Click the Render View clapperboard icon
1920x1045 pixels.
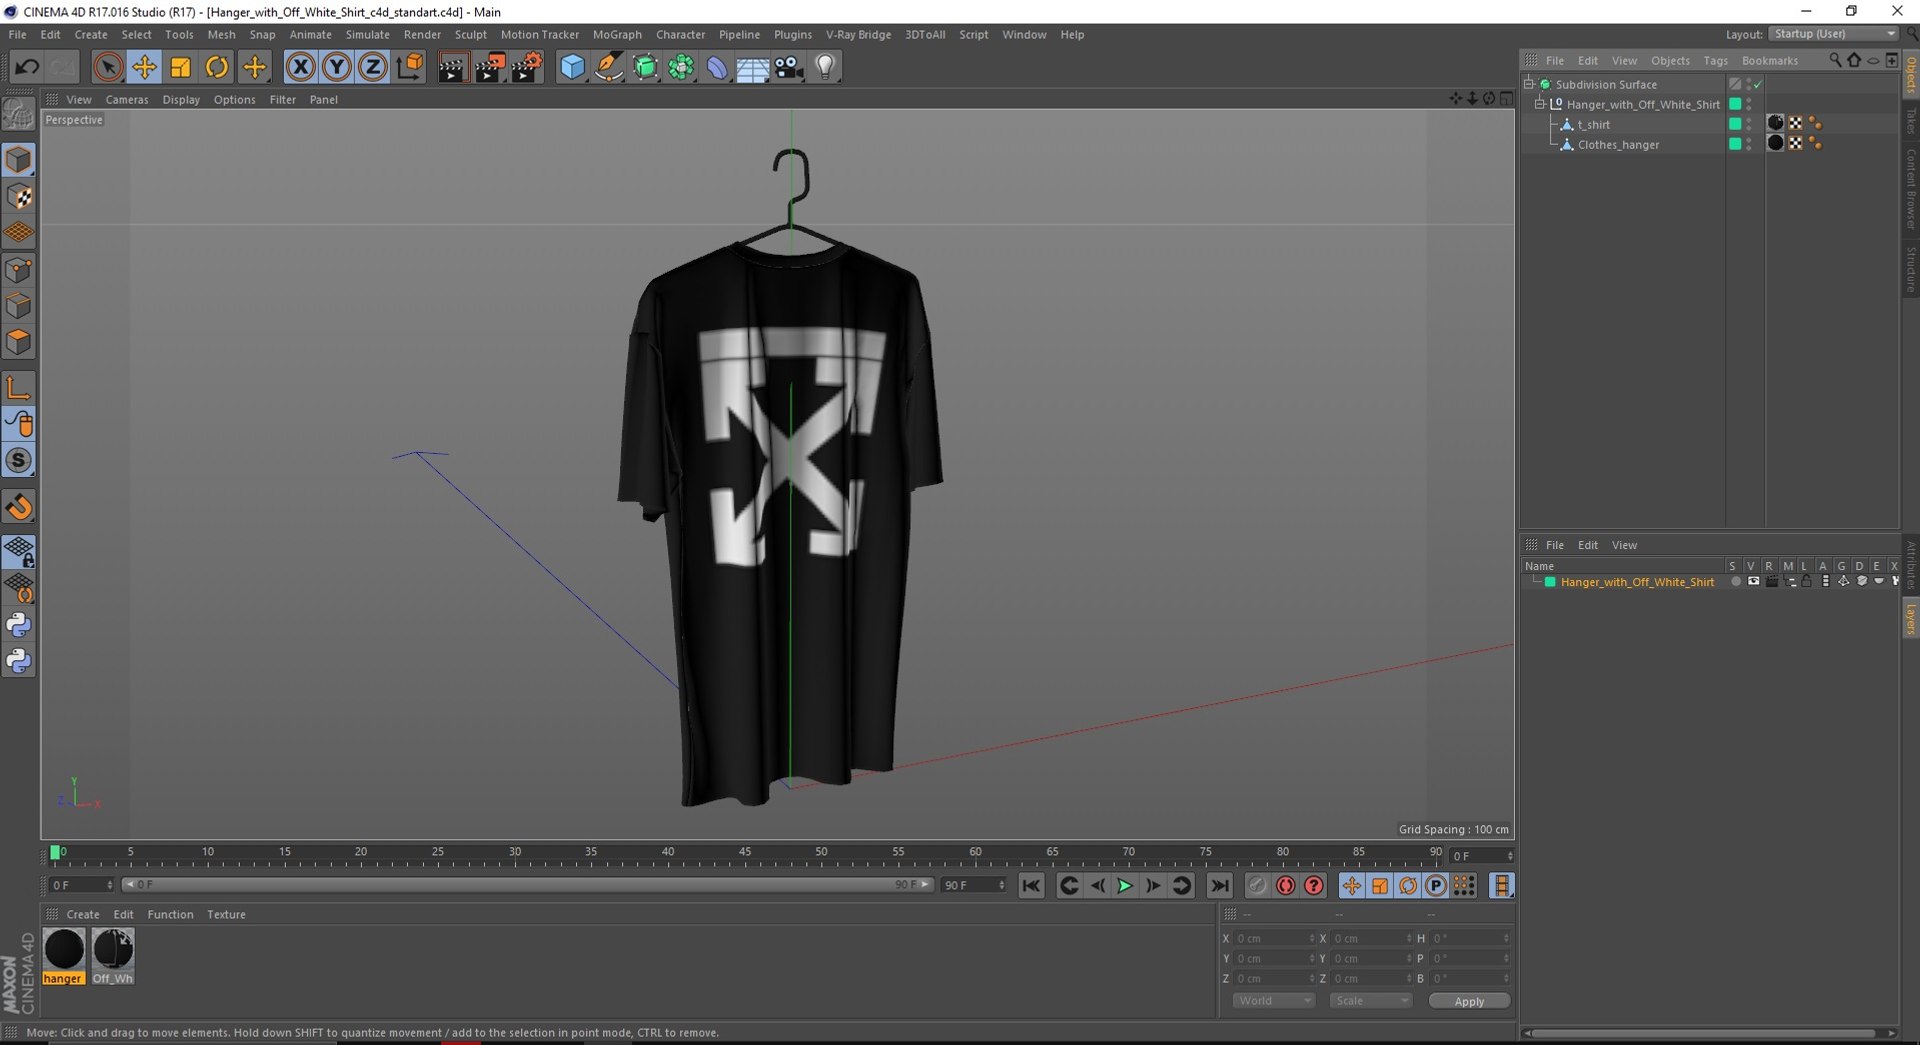[452, 67]
